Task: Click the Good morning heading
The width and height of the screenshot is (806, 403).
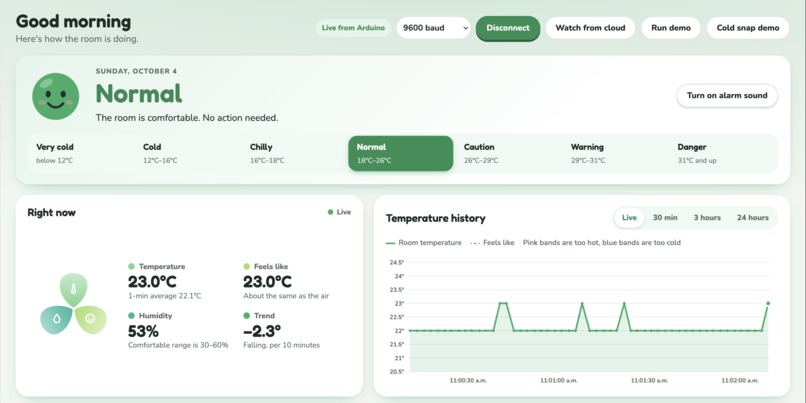Action: [x=74, y=22]
